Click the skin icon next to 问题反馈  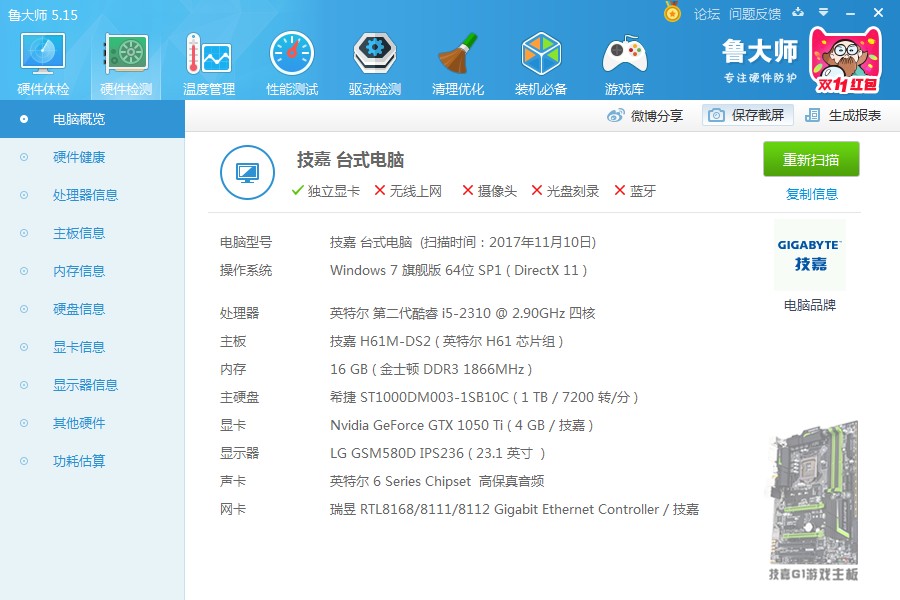tap(798, 12)
